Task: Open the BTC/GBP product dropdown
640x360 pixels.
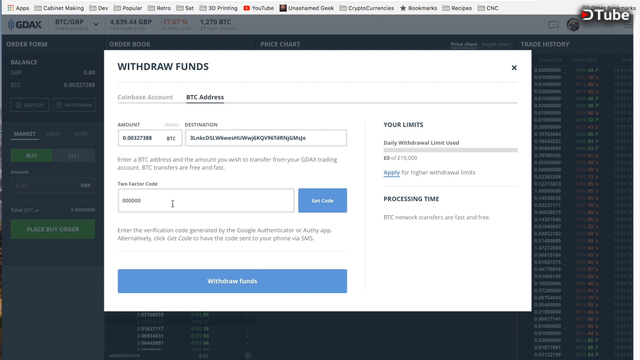Action: (77, 24)
